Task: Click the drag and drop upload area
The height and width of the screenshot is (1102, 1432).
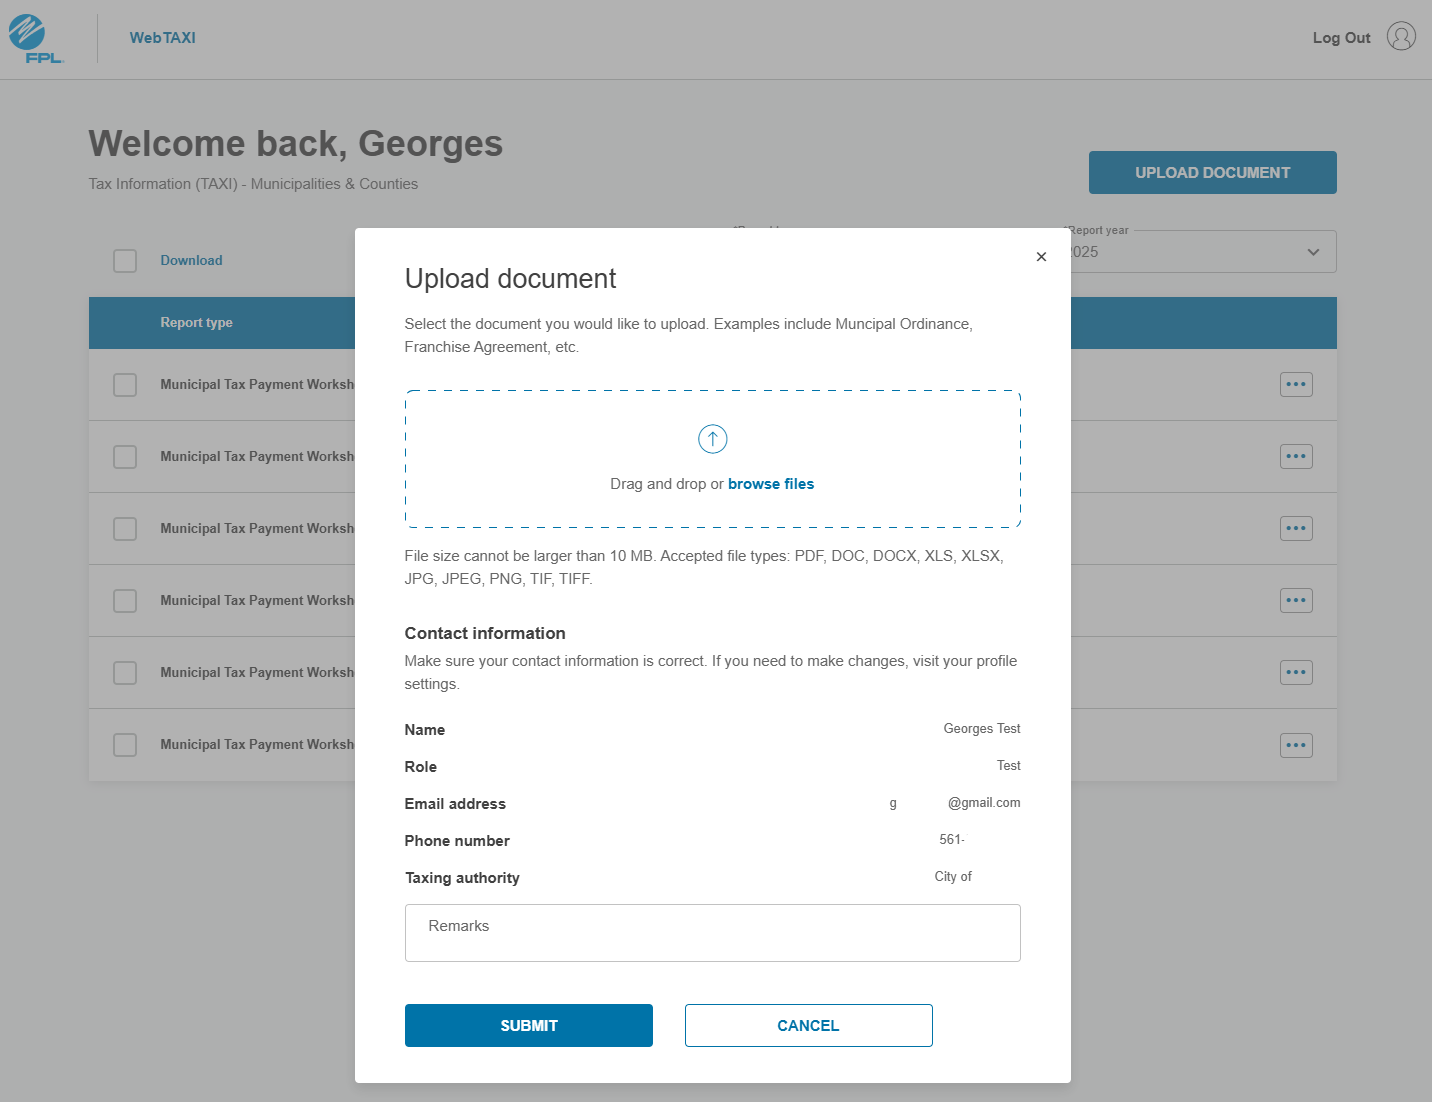Action: pos(712,459)
